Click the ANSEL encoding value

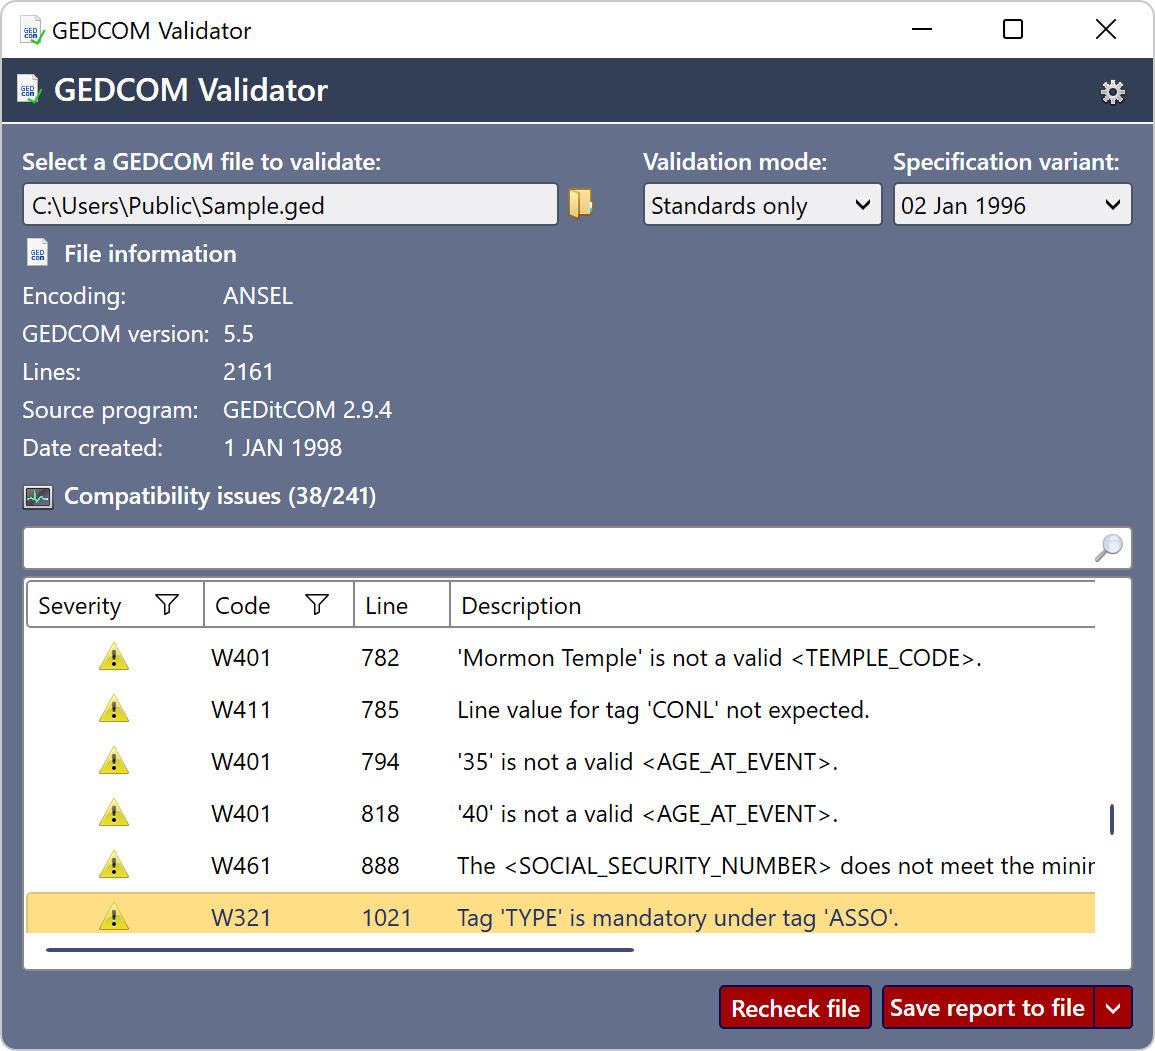click(258, 295)
